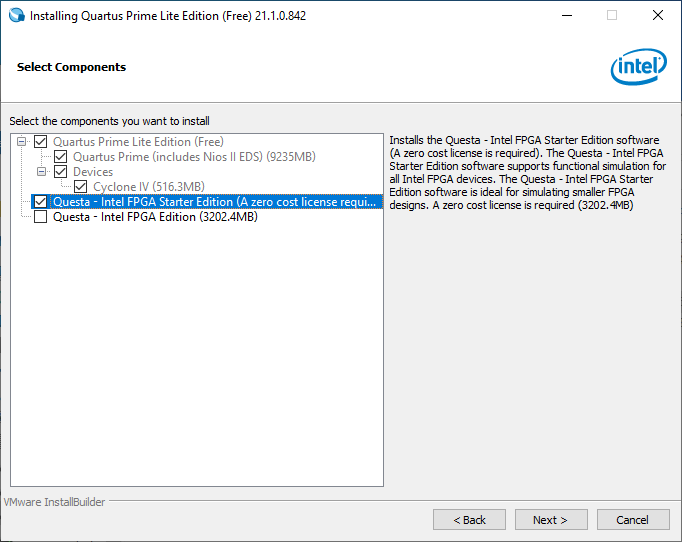Select the Devices tree item label
The image size is (682, 542).
[x=93, y=172]
